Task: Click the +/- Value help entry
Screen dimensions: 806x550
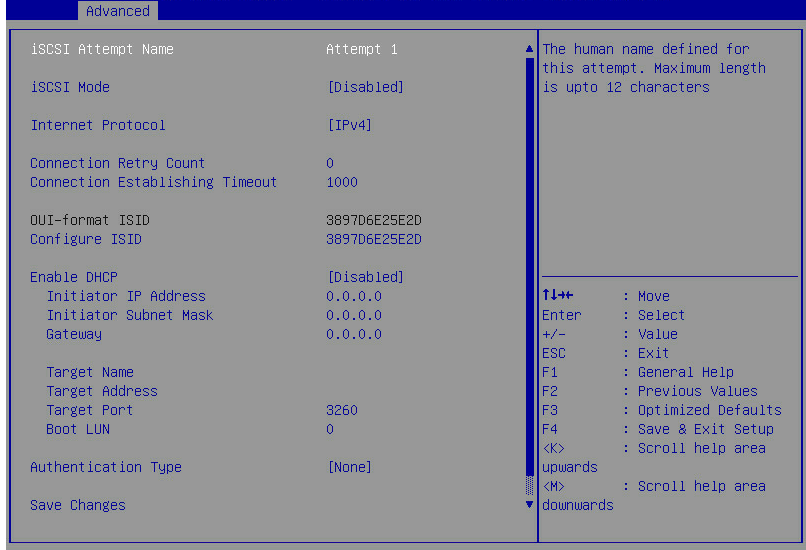Action: 610,335
